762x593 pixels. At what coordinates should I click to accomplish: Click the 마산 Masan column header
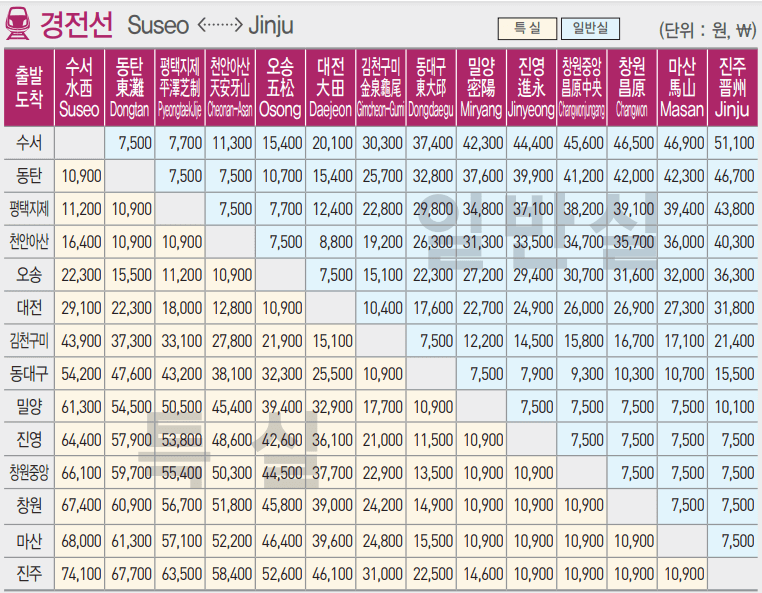coord(682,87)
